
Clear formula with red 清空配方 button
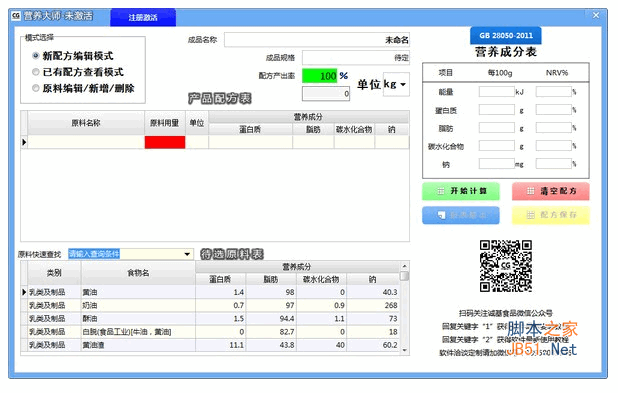click(551, 191)
